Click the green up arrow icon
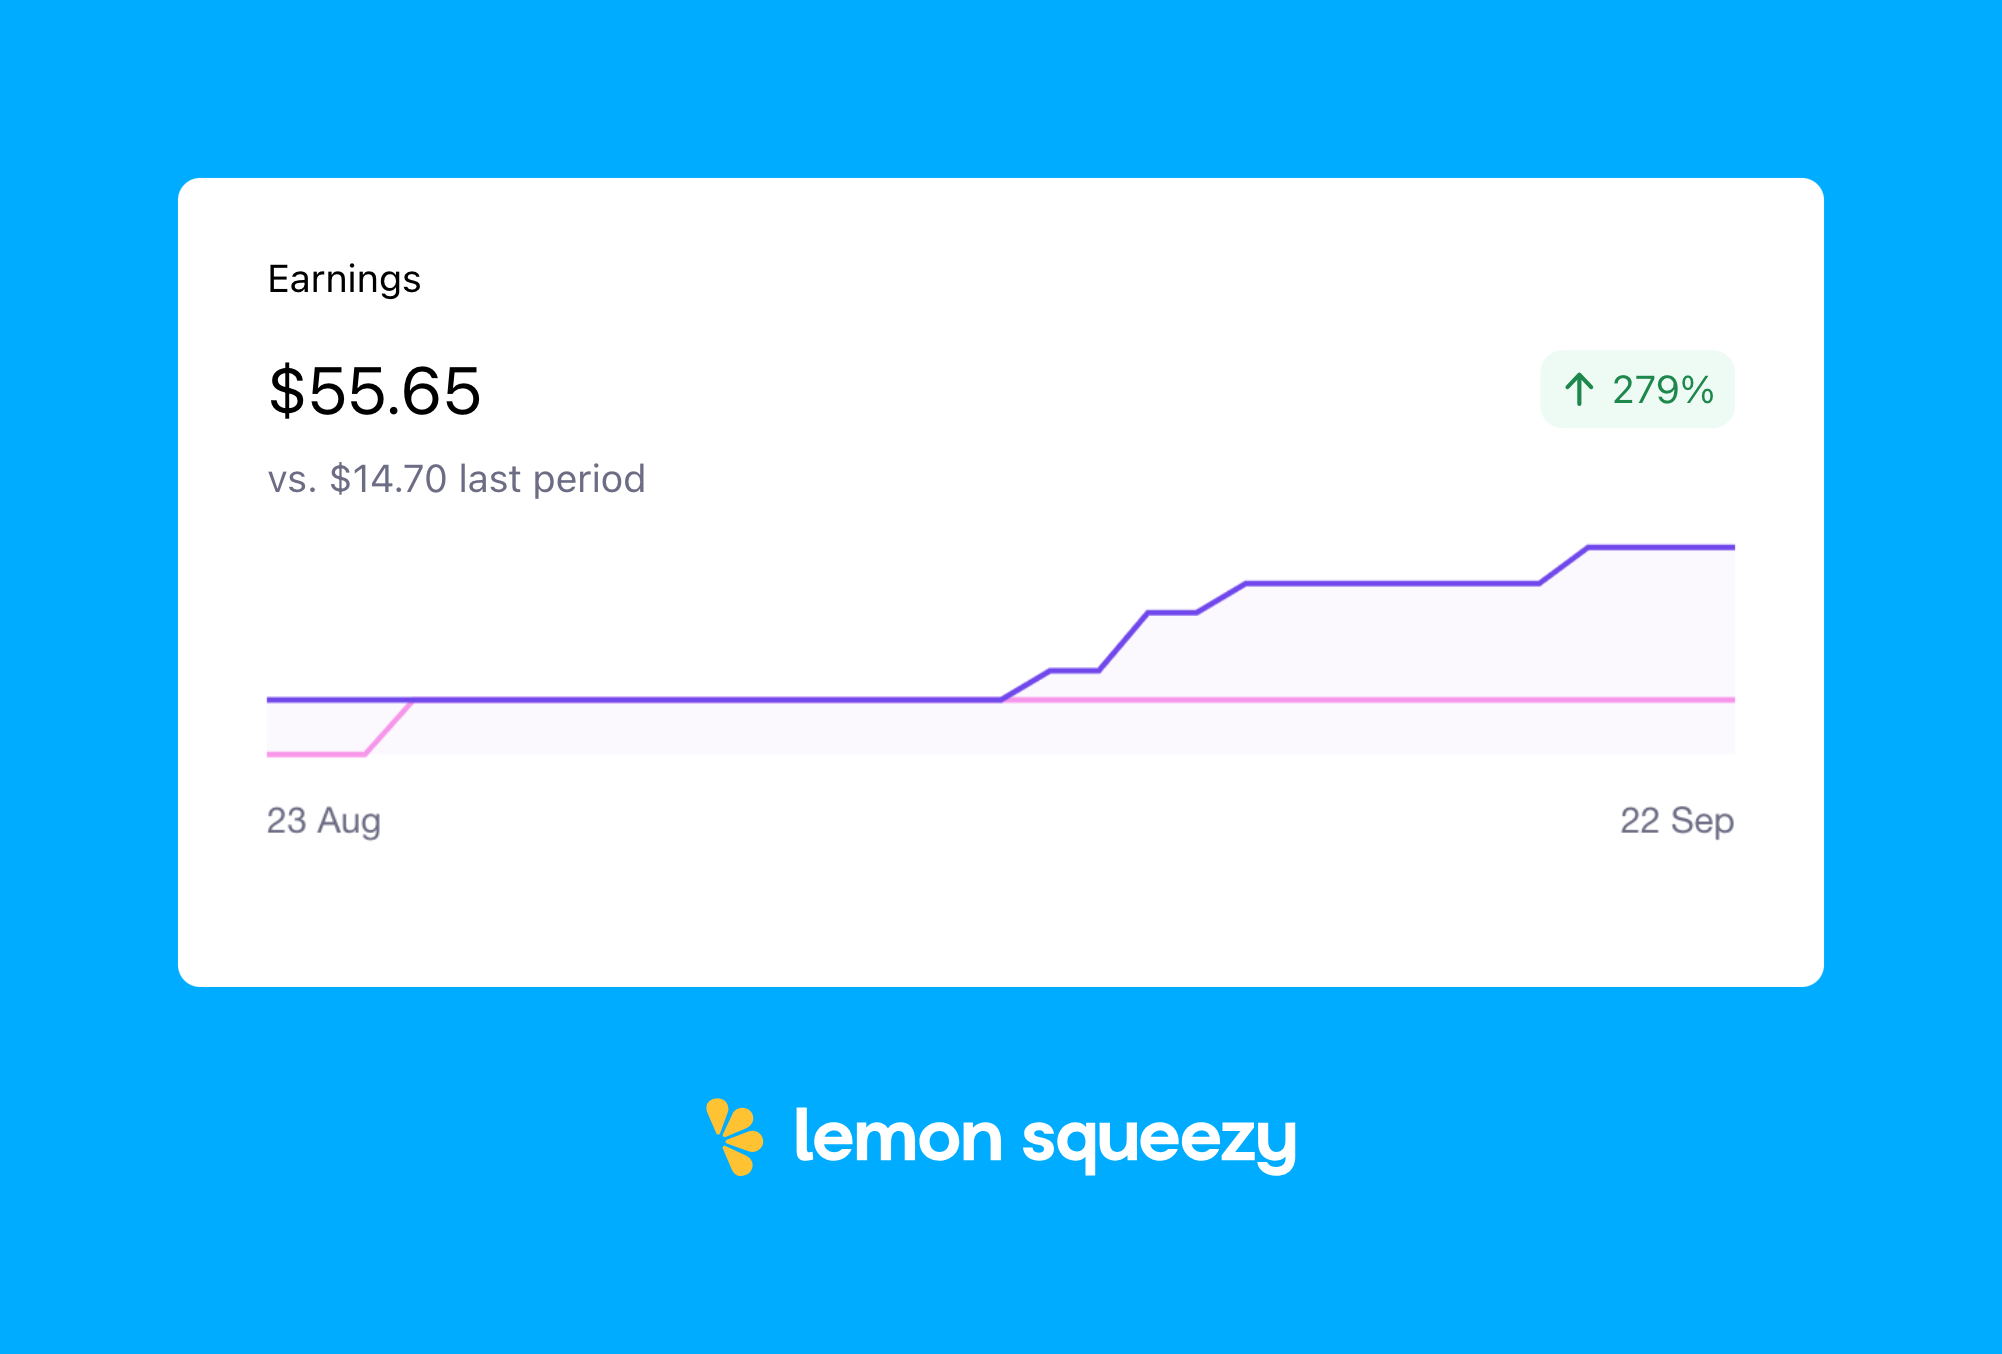 tap(1579, 389)
